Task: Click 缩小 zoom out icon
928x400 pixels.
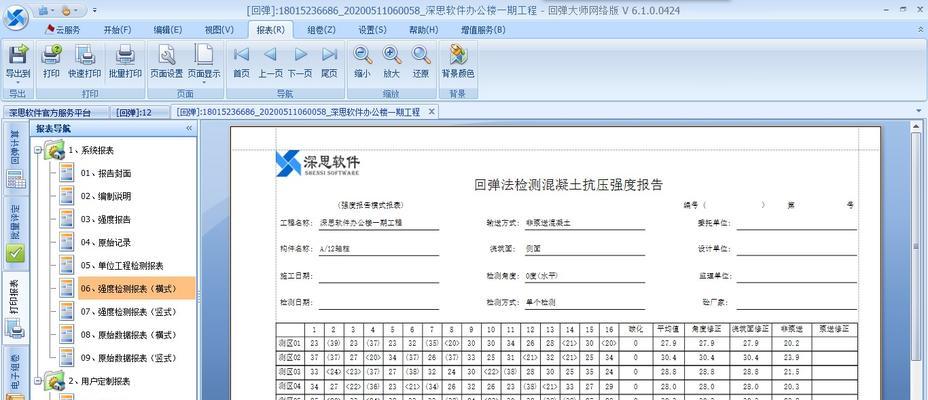Action: tap(362, 54)
